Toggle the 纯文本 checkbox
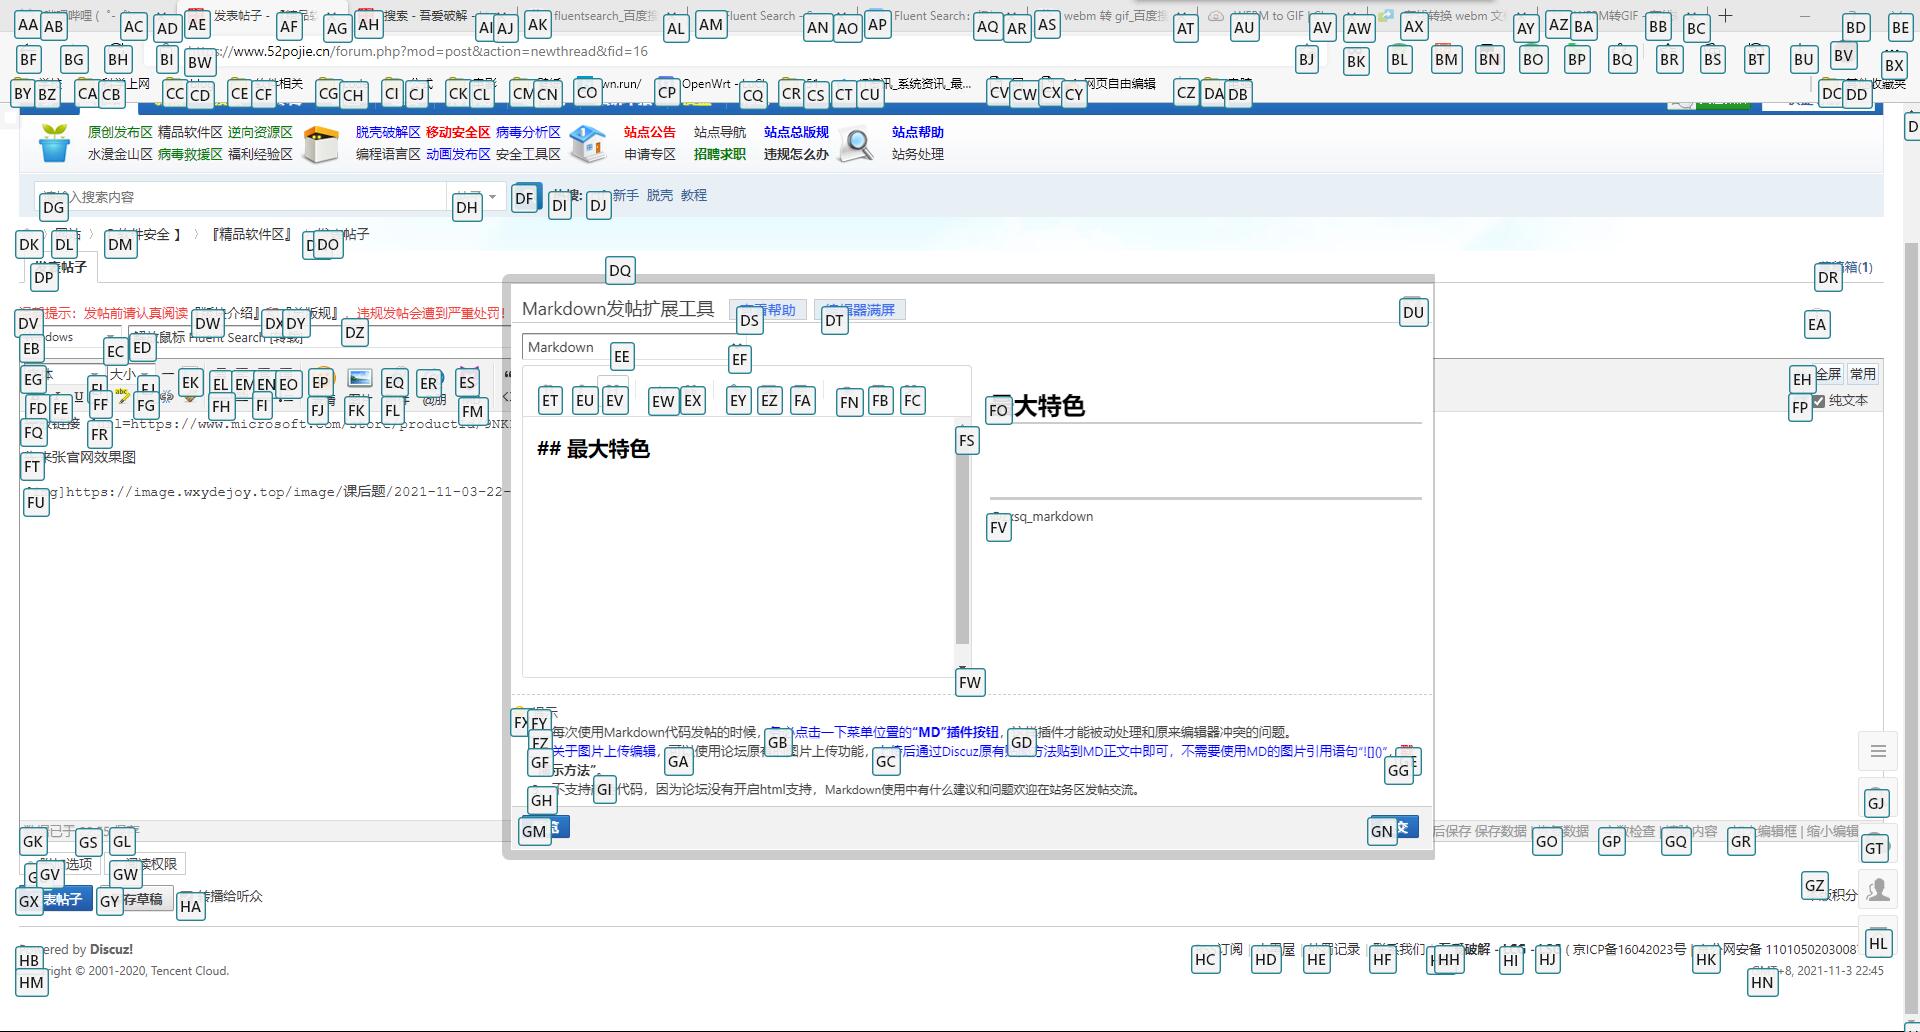 pyautogui.click(x=1818, y=401)
